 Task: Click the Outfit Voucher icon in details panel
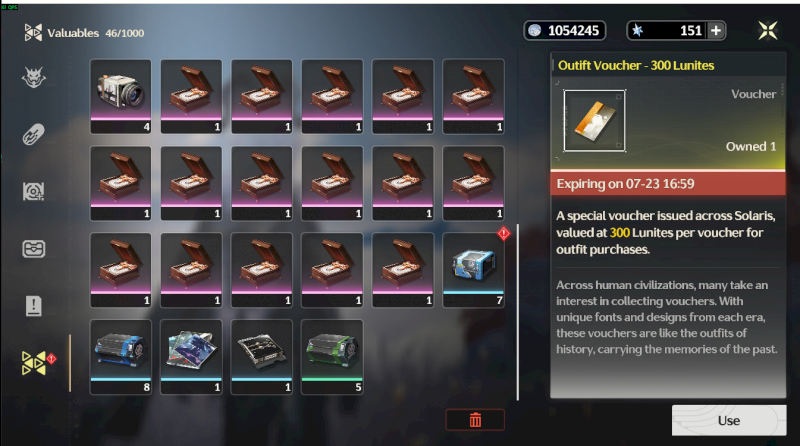pyautogui.click(x=594, y=120)
